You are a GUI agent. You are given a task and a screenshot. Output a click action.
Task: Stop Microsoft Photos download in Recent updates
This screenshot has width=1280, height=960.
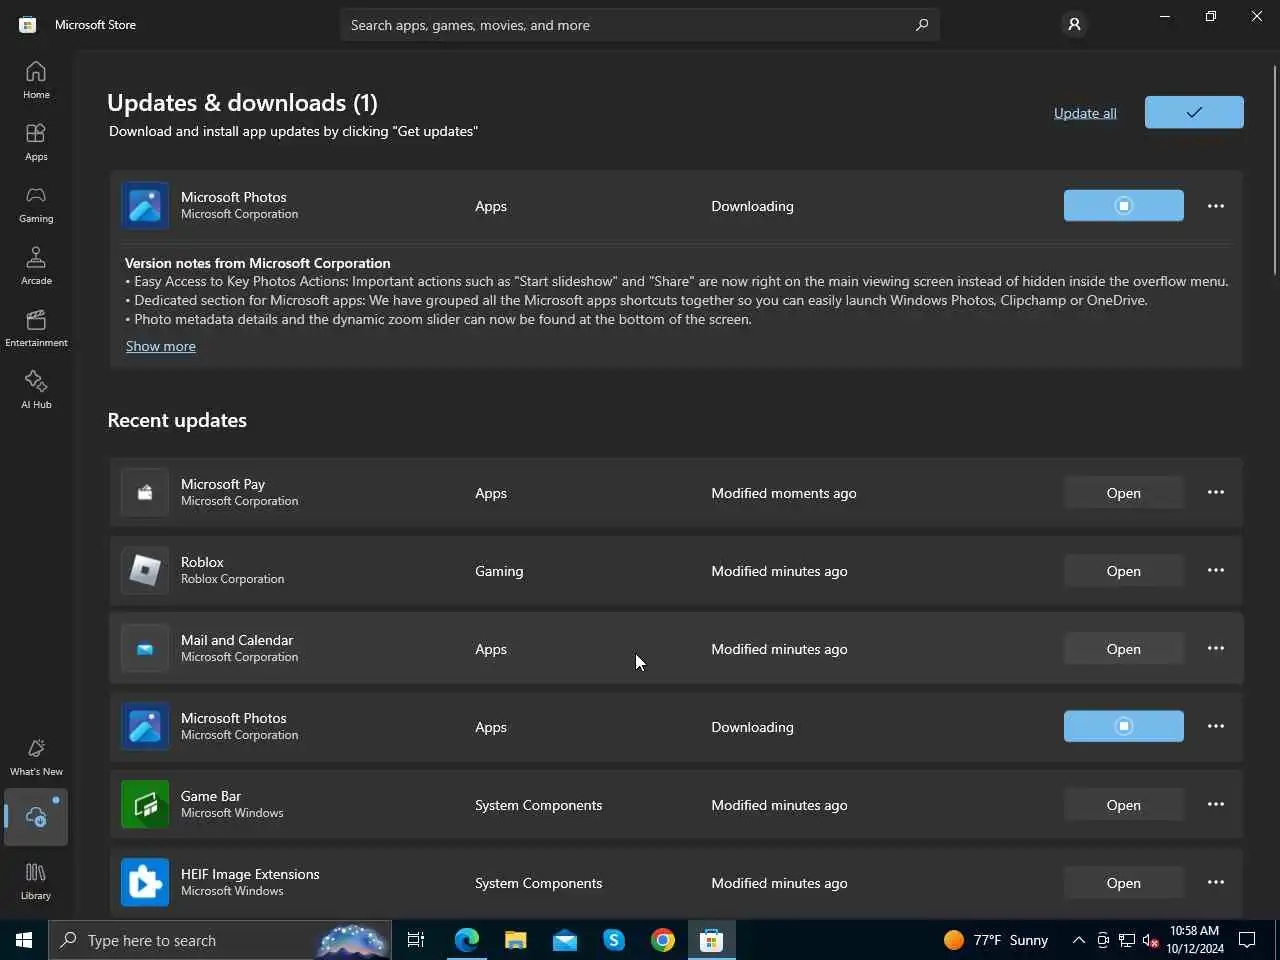pyautogui.click(x=1124, y=727)
